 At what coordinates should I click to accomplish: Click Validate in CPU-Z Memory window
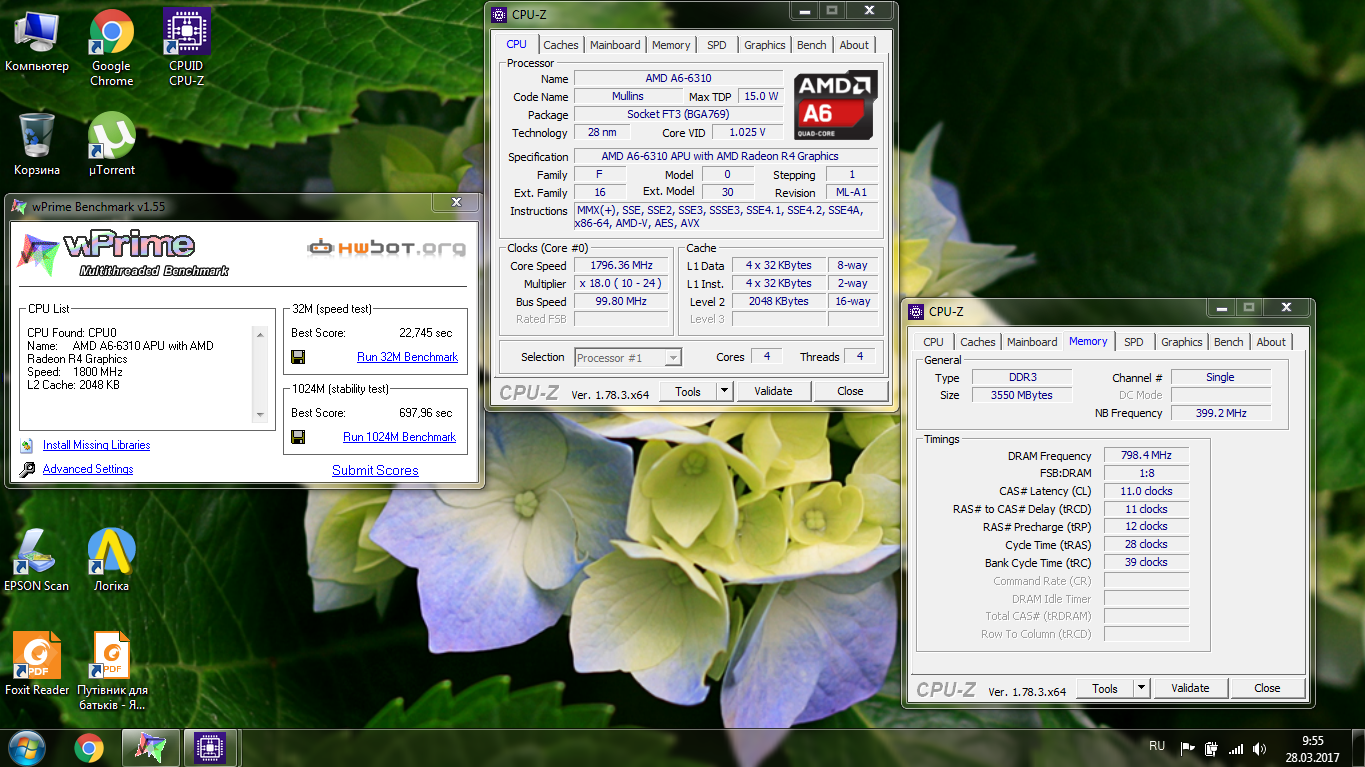click(x=1190, y=688)
